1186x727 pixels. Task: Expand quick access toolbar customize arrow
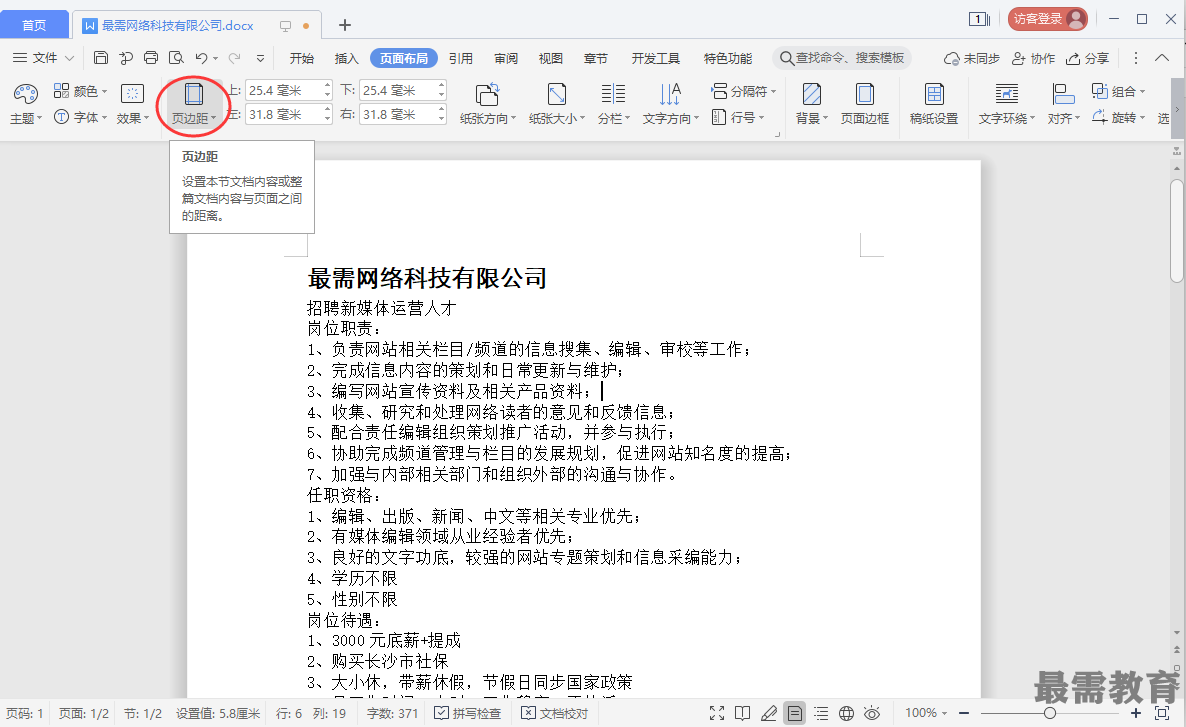260,57
